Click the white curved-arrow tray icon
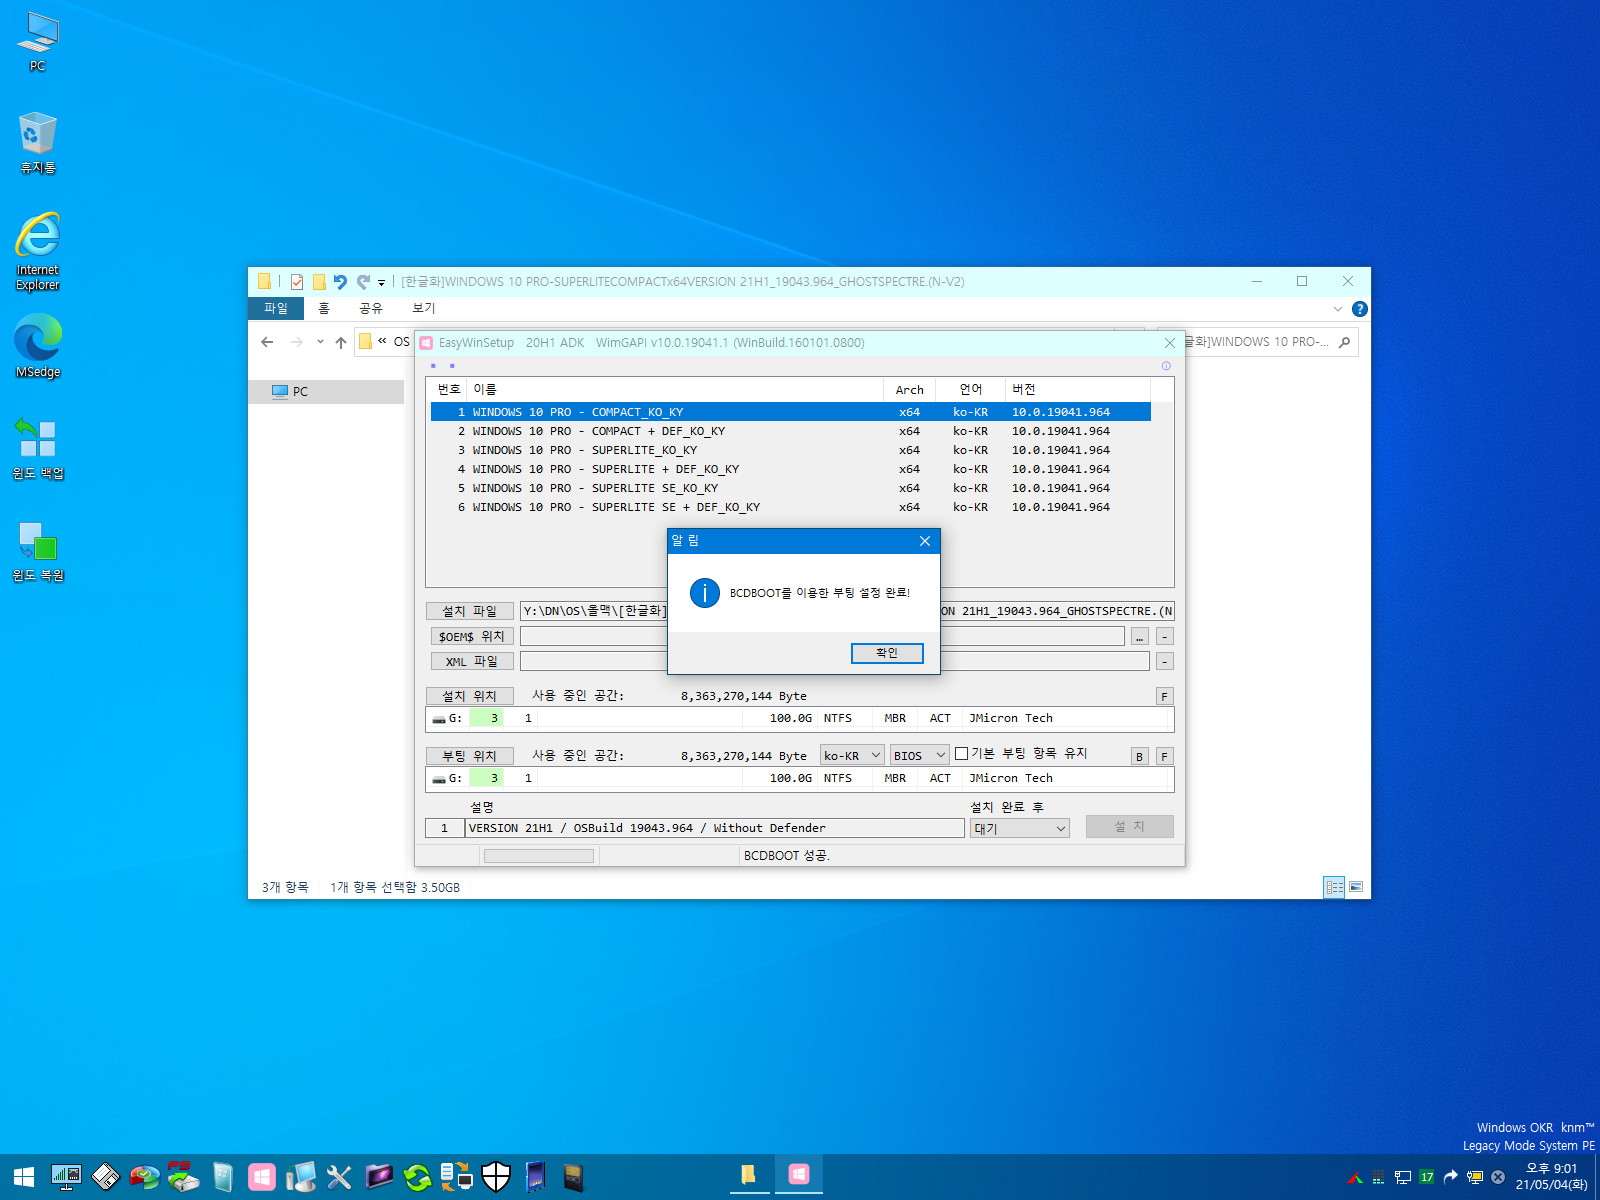Screen dimensions: 1600x1200 pyautogui.click(x=1450, y=1177)
